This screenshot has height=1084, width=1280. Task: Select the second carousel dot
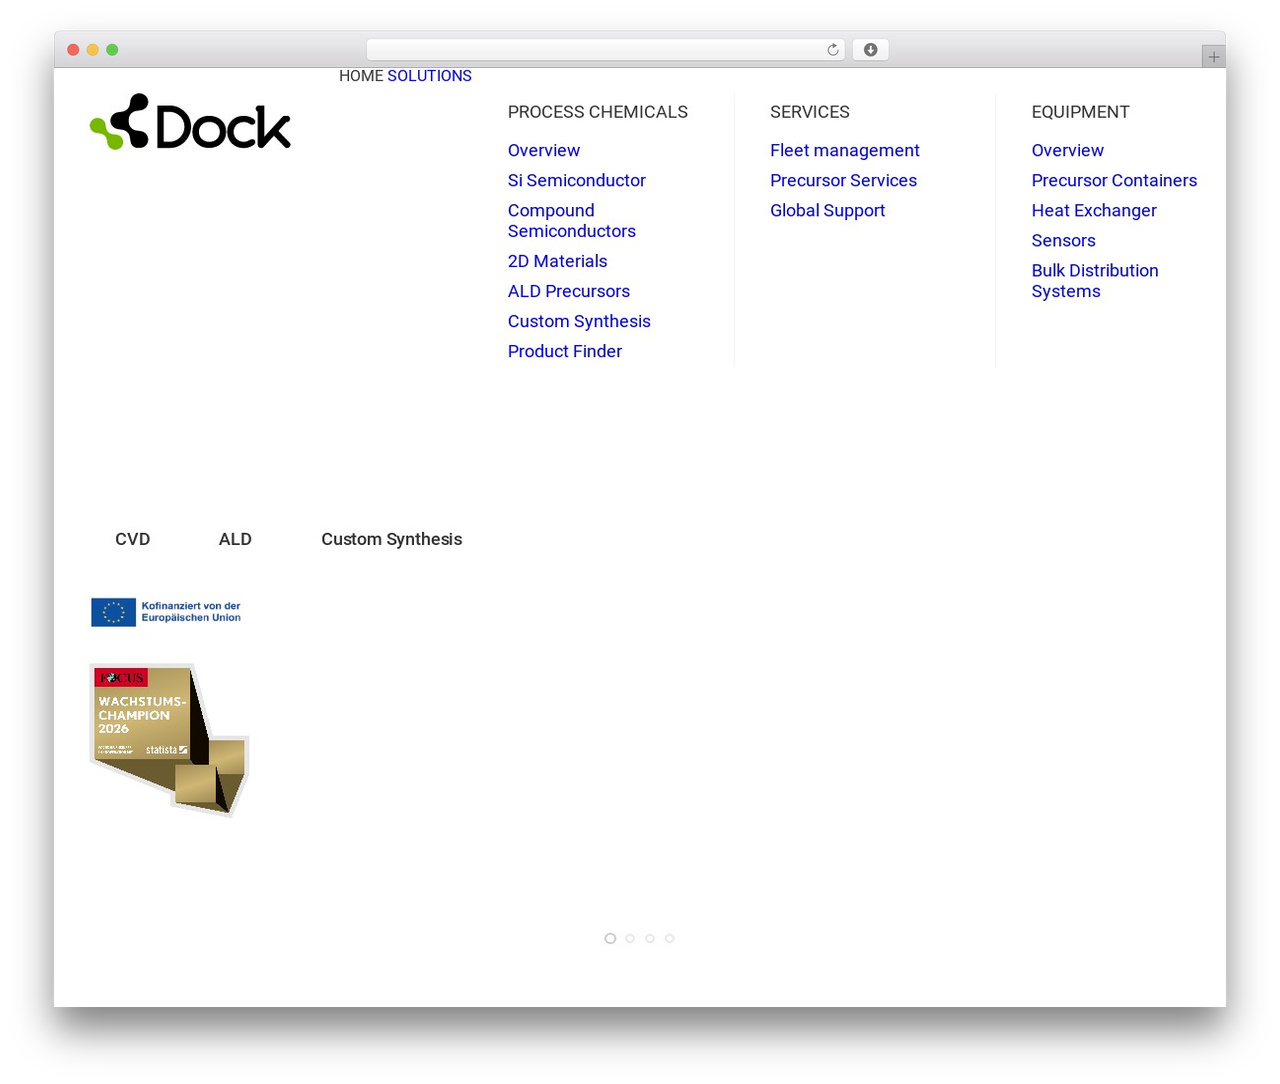(630, 938)
